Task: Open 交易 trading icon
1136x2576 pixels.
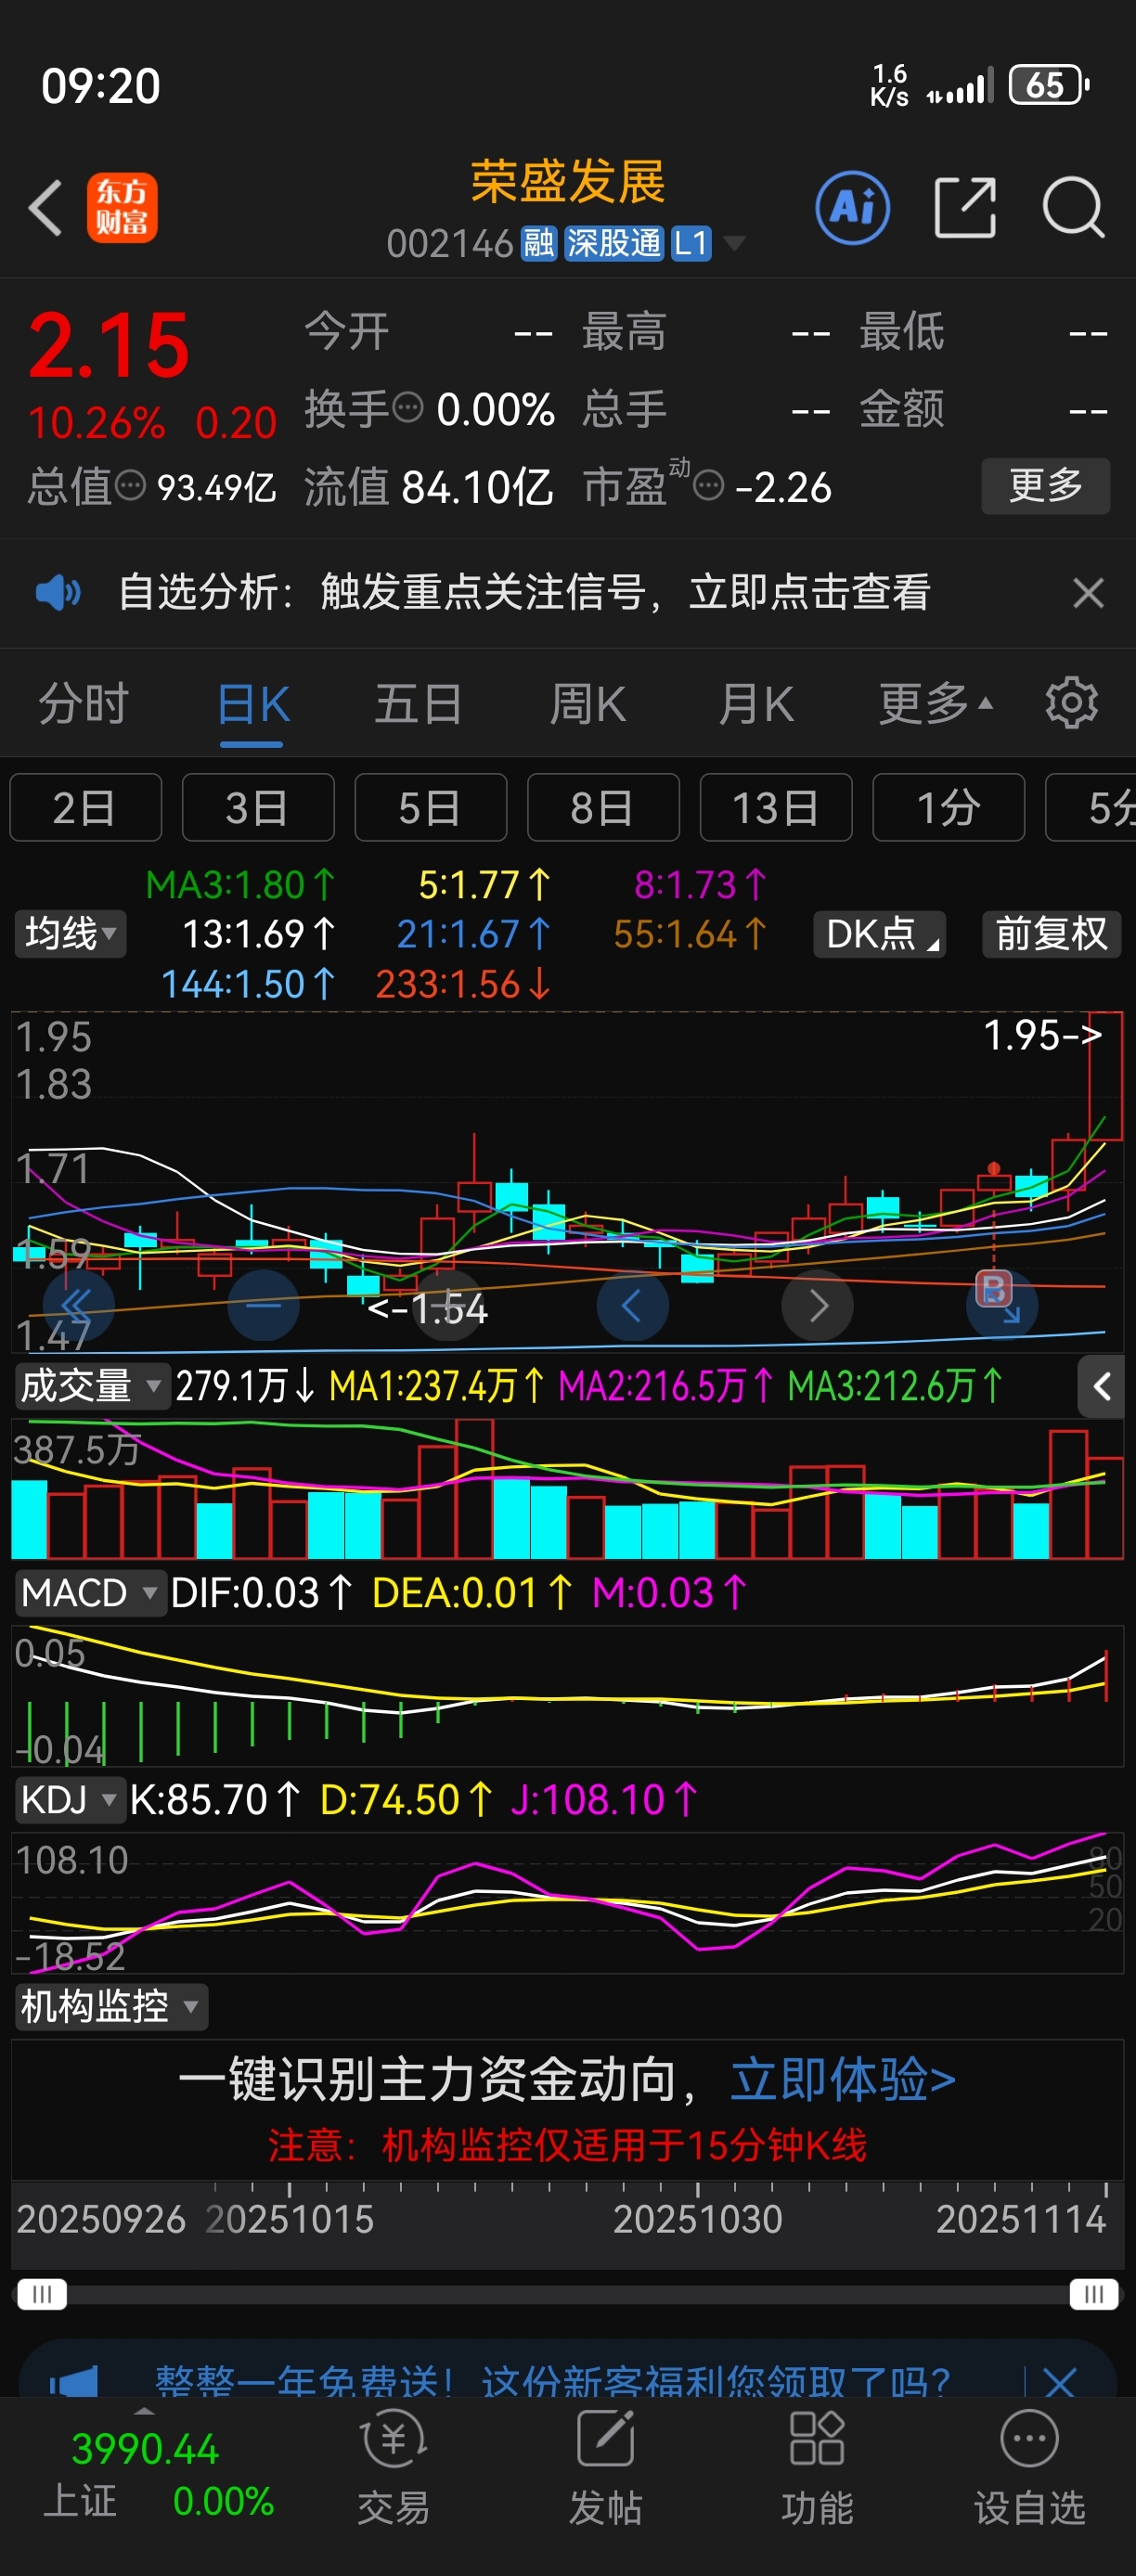Action: tap(393, 2469)
